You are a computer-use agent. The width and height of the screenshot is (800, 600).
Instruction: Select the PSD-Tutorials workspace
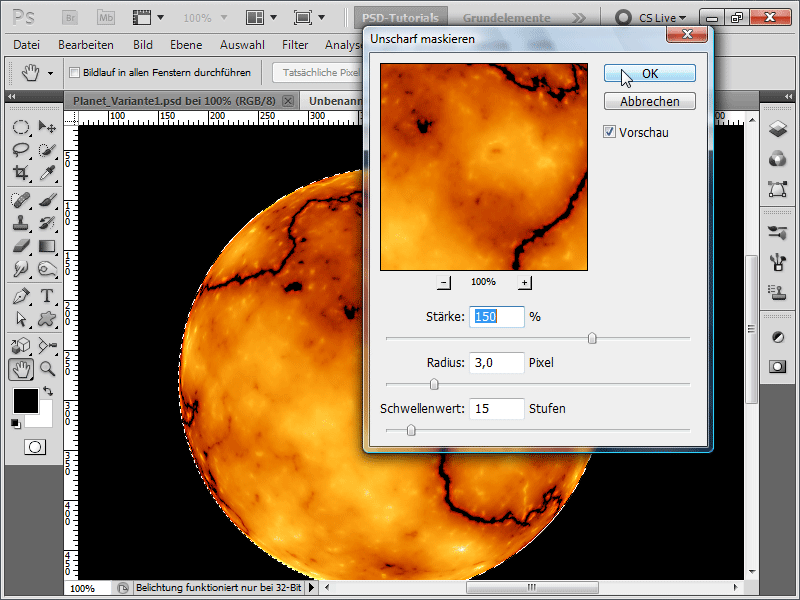point(401,18)
